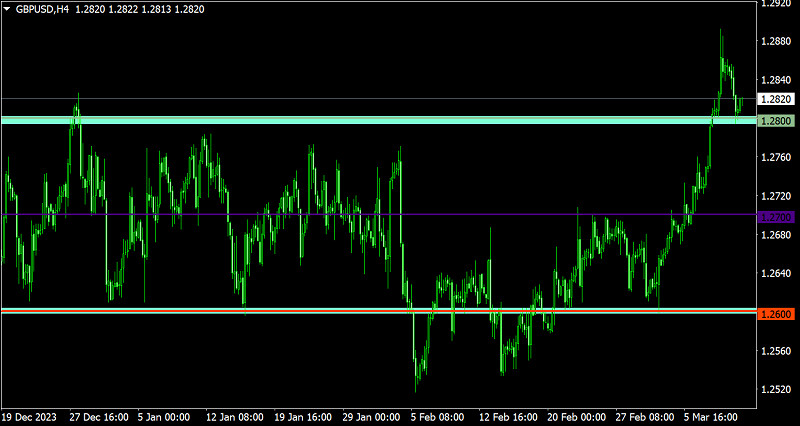Image resolution: width=800 pixels, height=426 pixels.
Task: Select the orange 1.2600 level label
Action: click(x=776, y=314)
